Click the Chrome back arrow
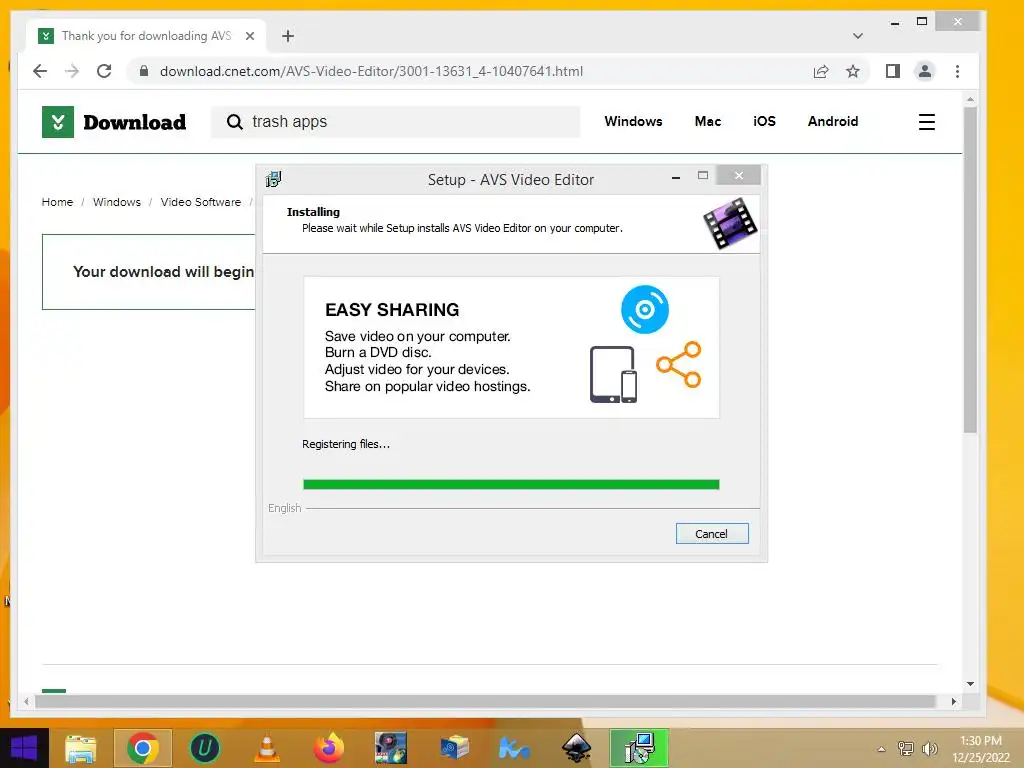Viewport: 1024px width, 768px height. (x=40, y=71)
